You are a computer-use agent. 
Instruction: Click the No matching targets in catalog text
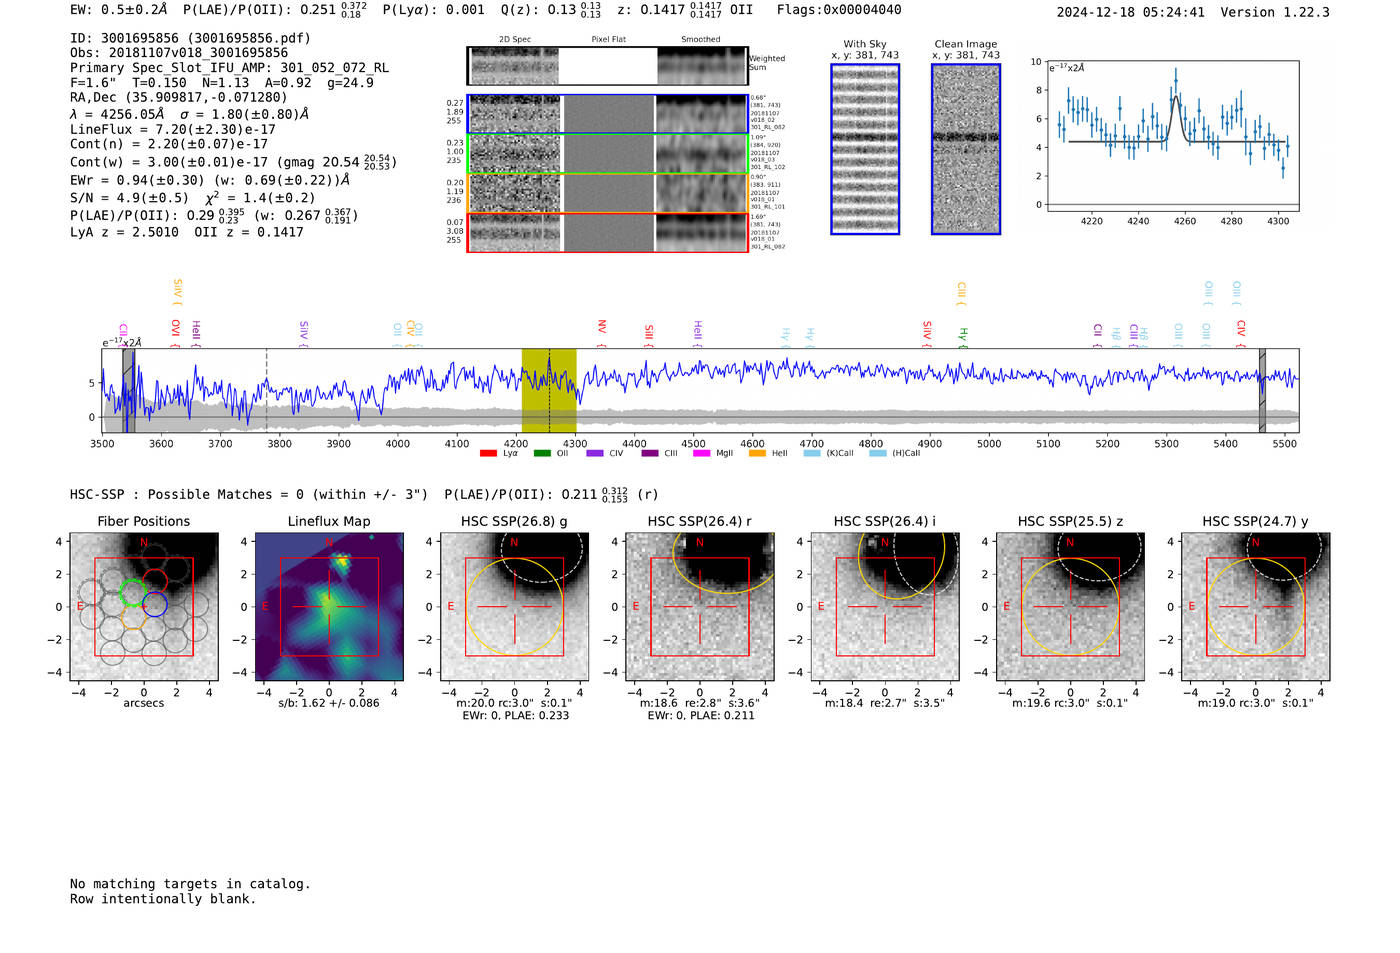(190, 884)
